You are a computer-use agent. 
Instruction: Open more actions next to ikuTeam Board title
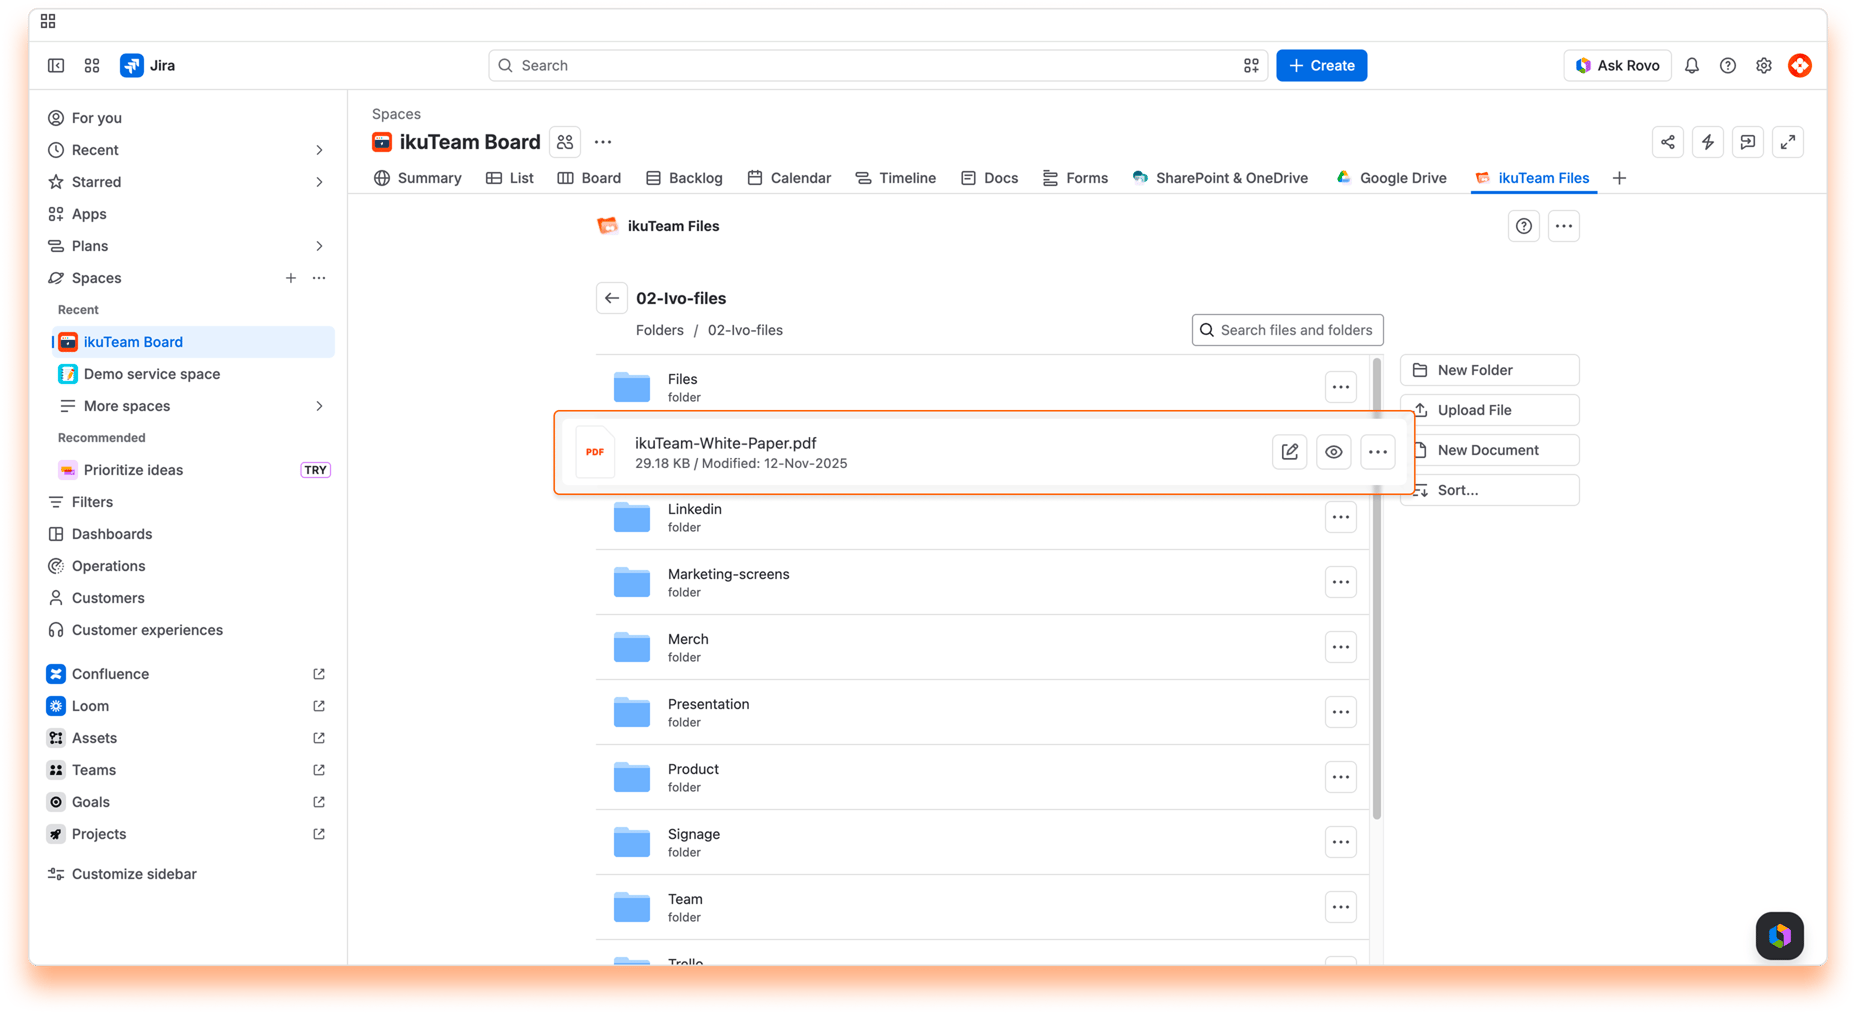point(603,142)
